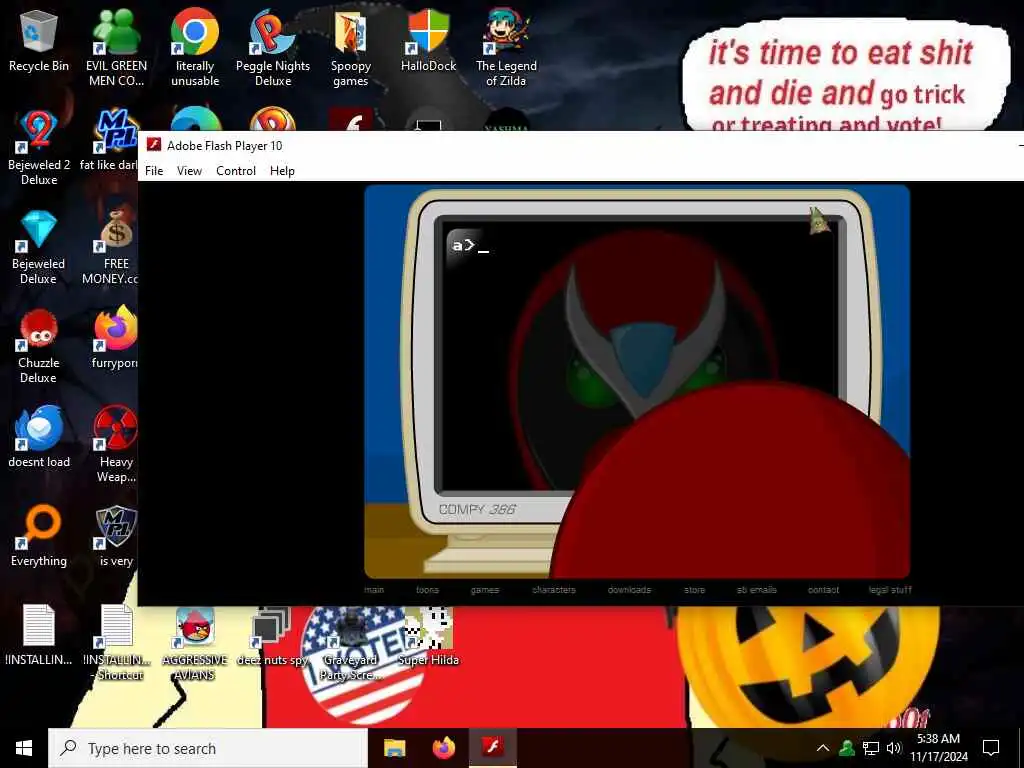Open the Recycle Bin desktop icon
1024x768 pixels.
click(39, 39)
